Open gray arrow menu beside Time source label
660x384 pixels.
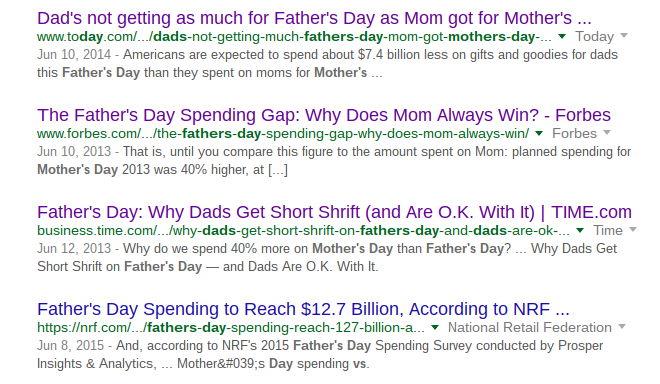[633, 230]
